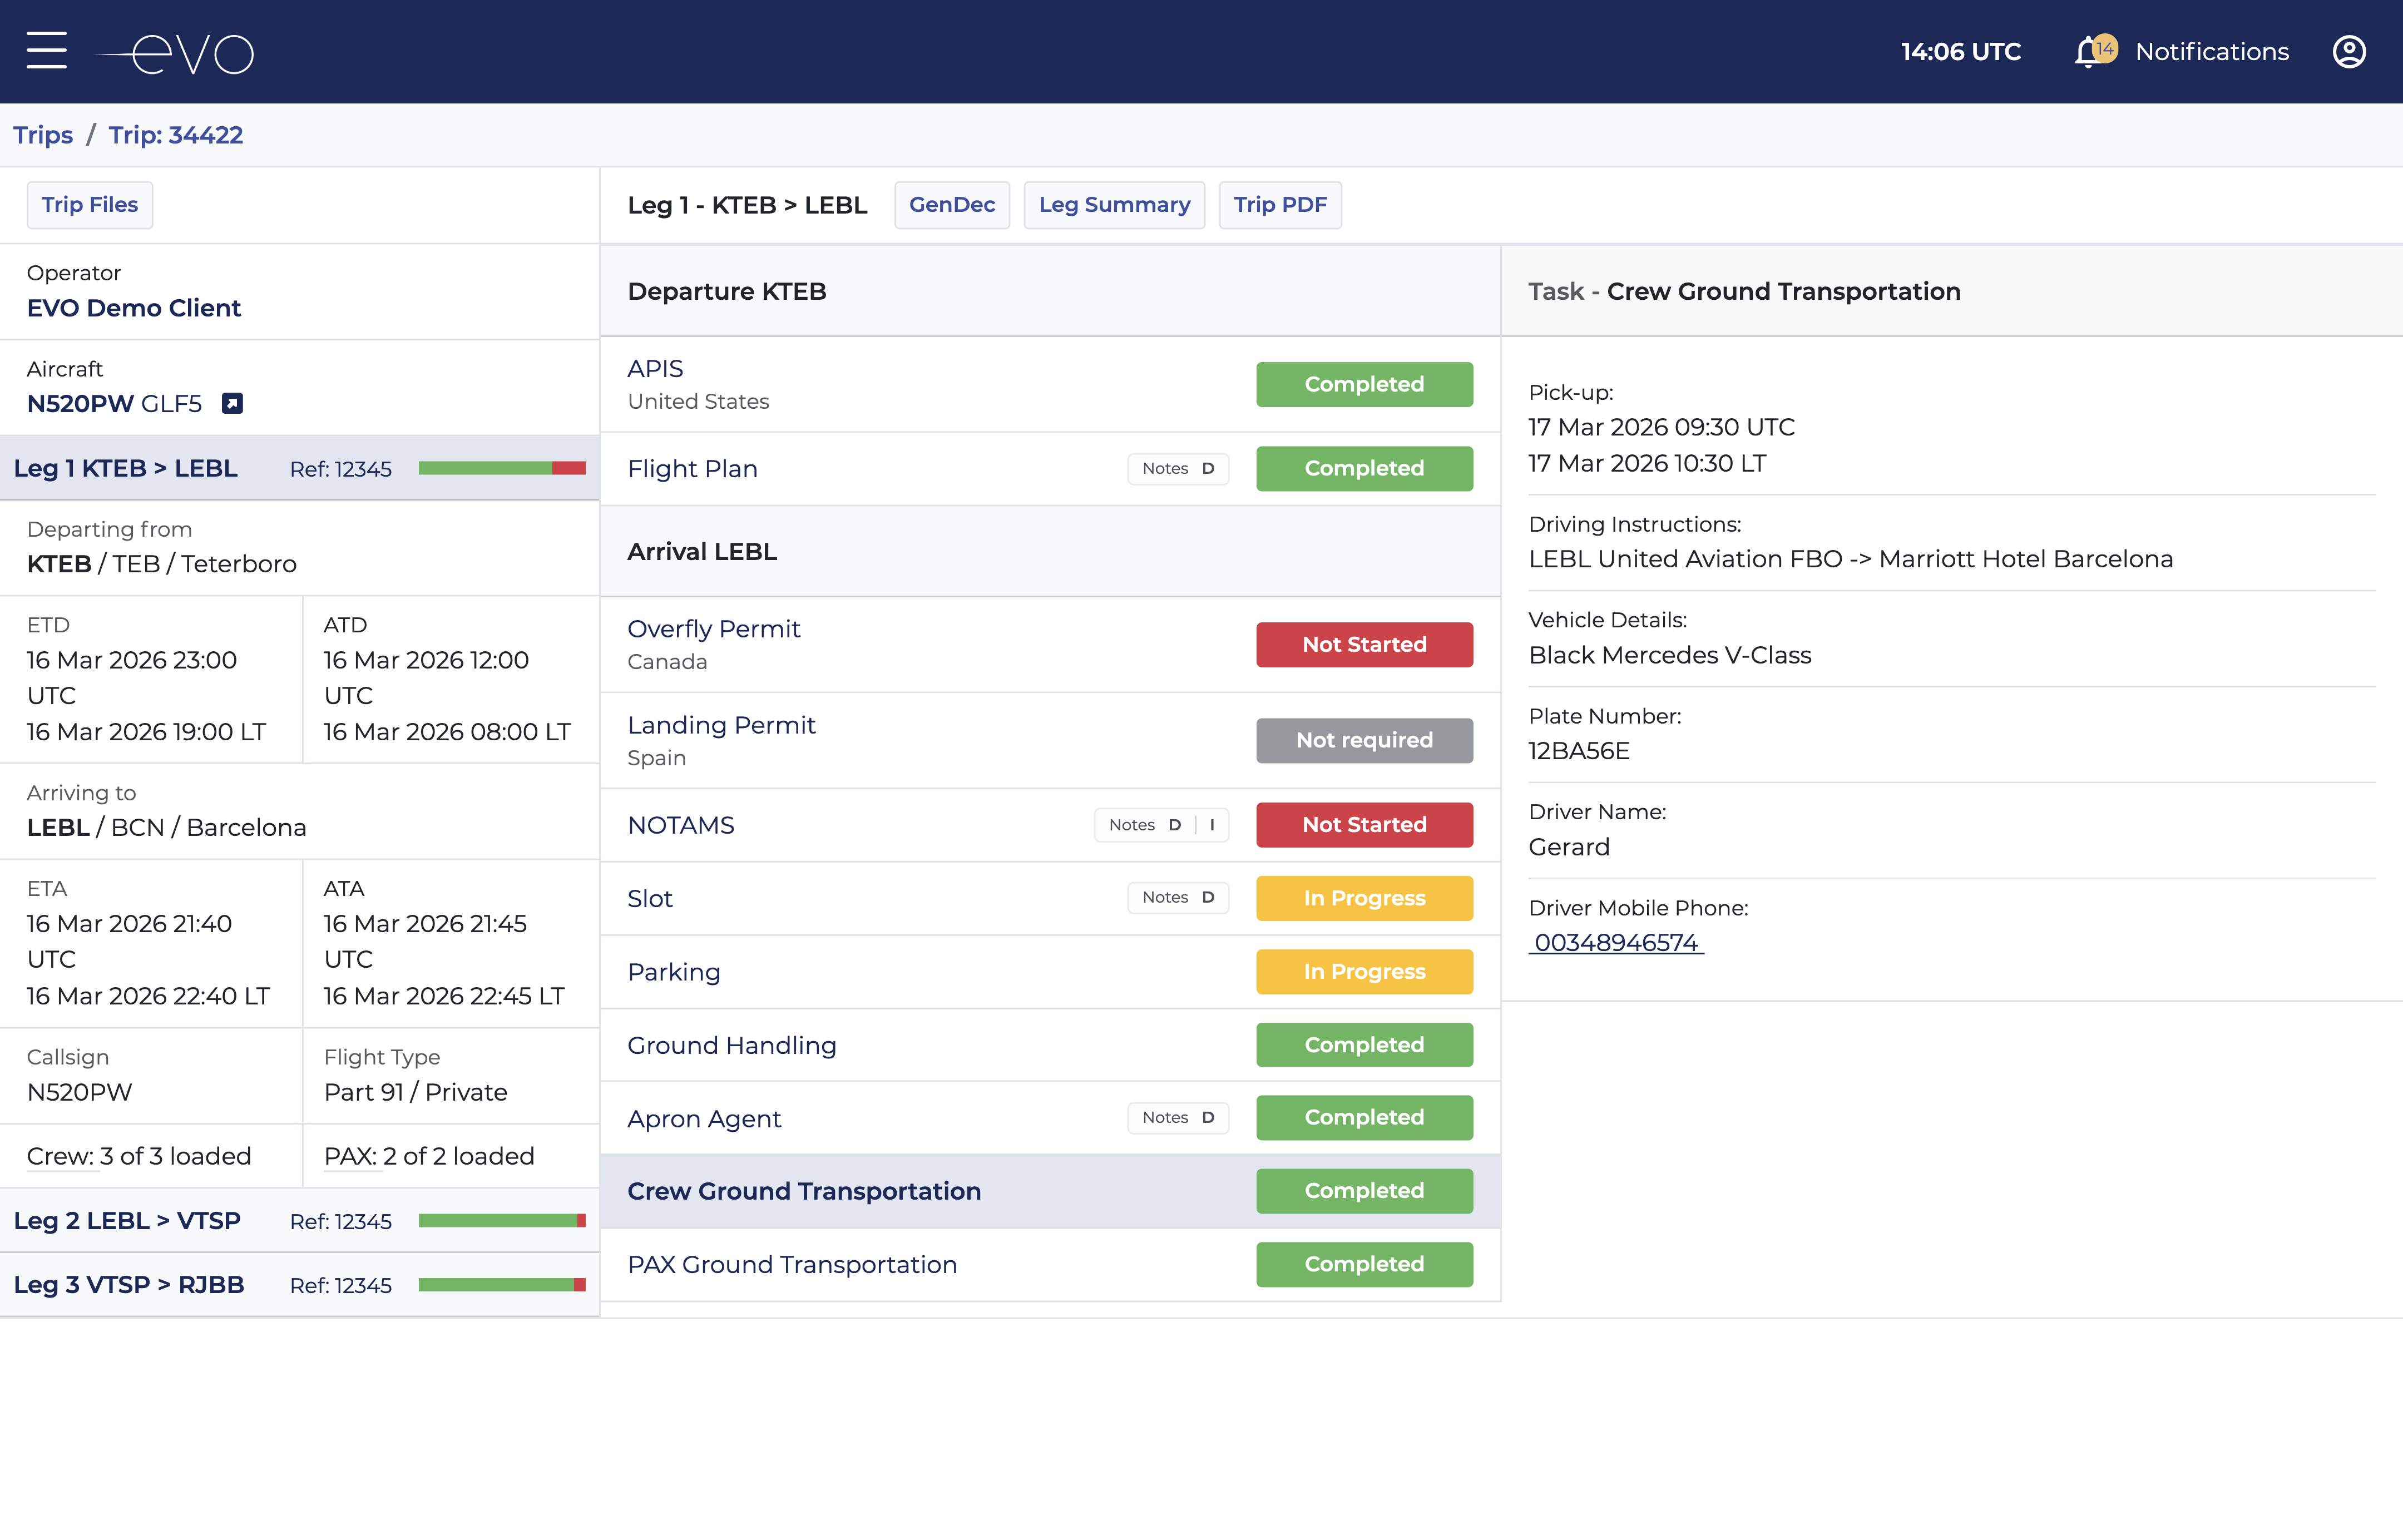Image resolution: width=2403 pixels, height=1540 pixels.
Task: Open the hamburger menu icon
Action: click(46, 51)
